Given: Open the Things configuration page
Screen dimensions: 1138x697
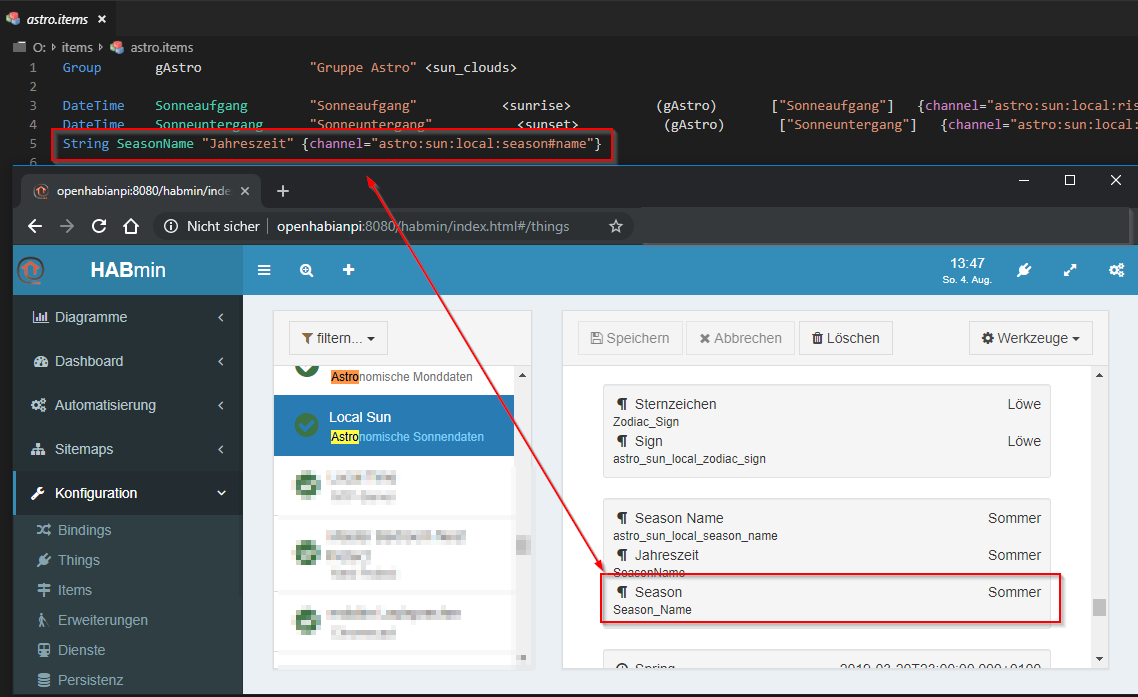Looking at the screenshot, I should 78,560.
